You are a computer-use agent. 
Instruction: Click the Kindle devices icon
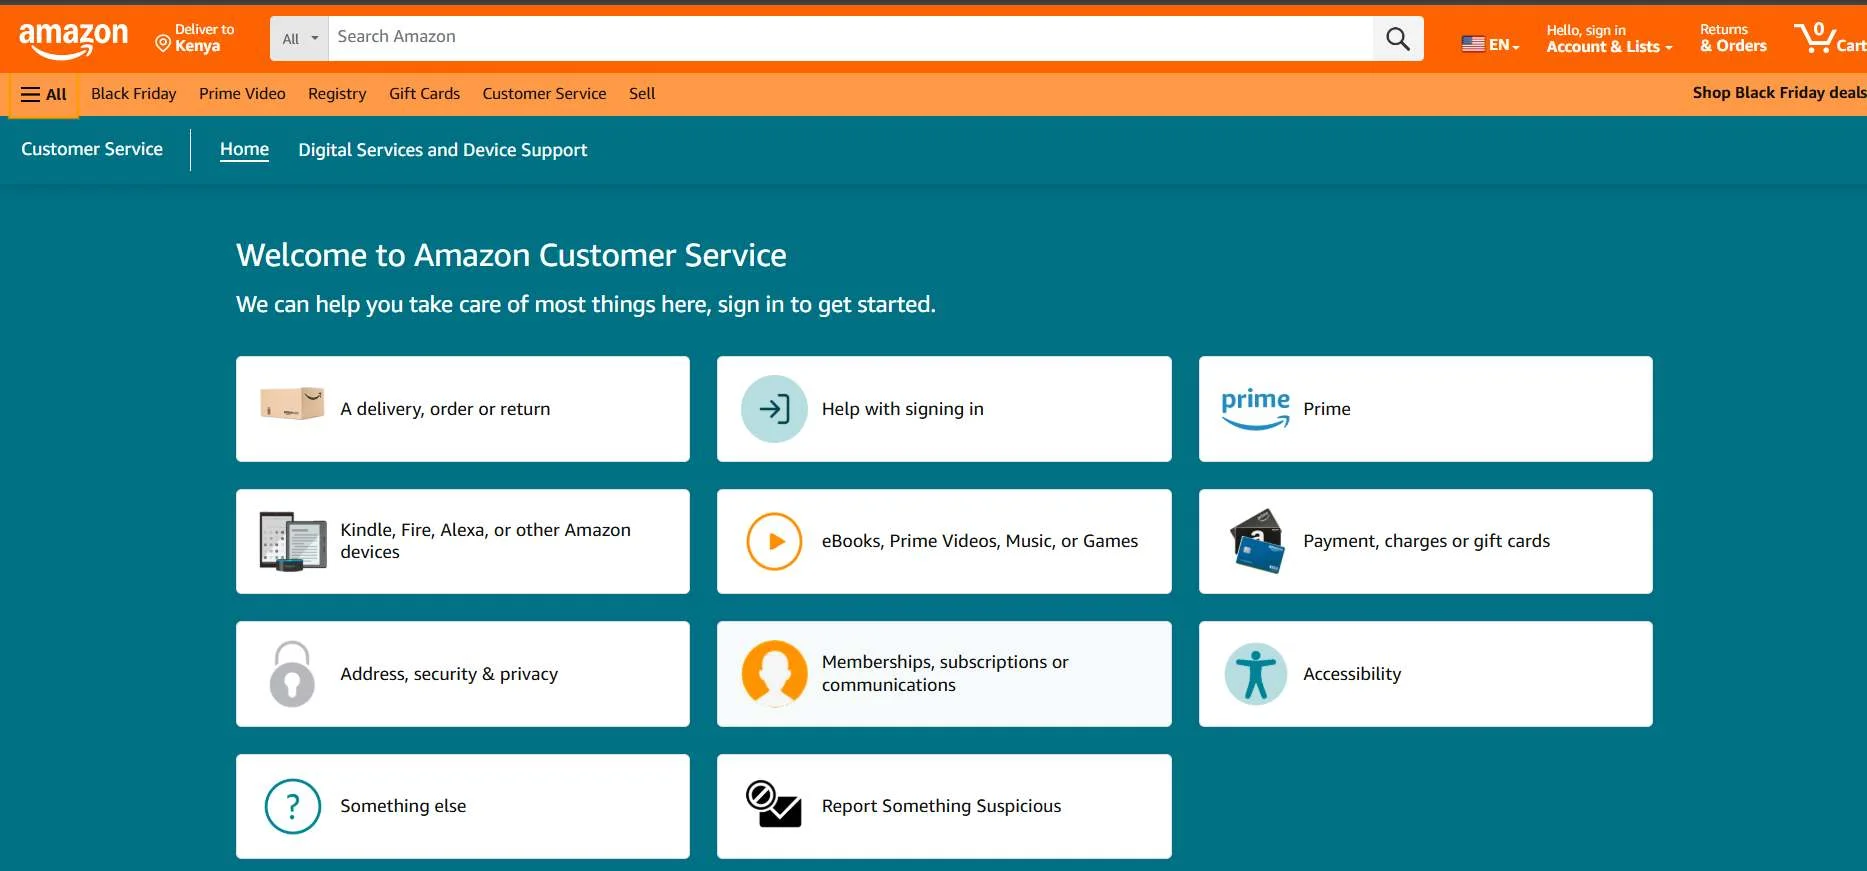pyautogui.click(x=292, y=541)
